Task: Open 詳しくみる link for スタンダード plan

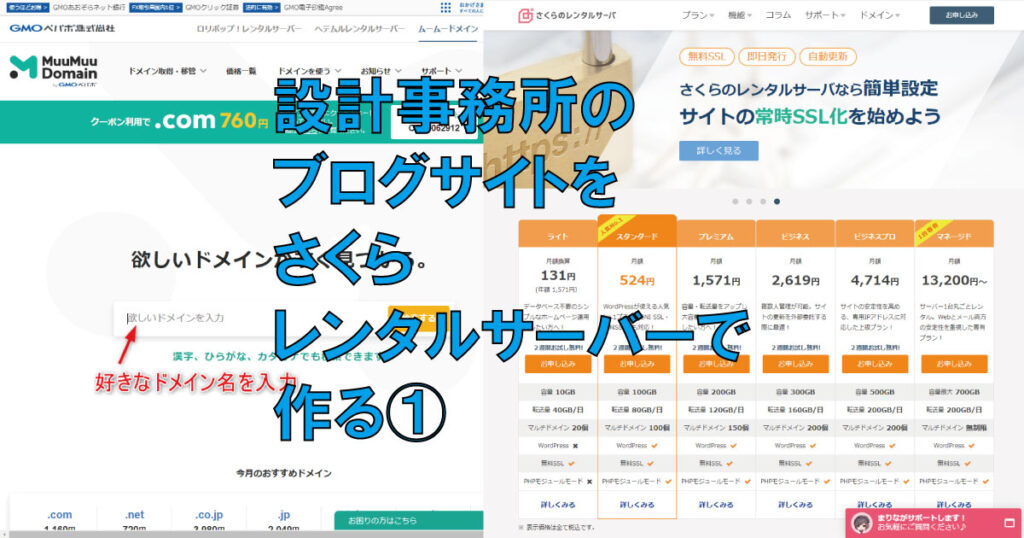Action: (637, 505)
